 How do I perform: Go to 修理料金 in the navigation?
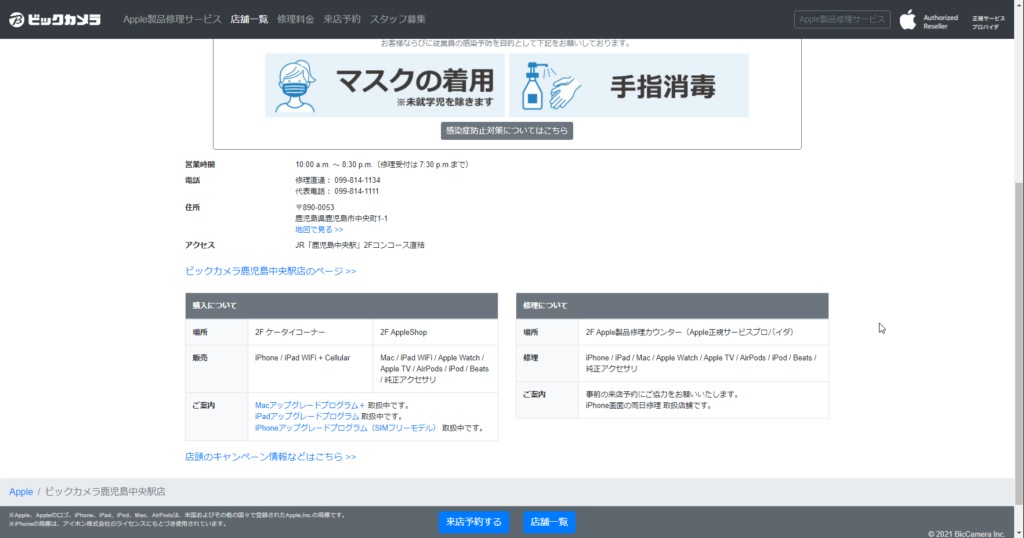[295, 20]
